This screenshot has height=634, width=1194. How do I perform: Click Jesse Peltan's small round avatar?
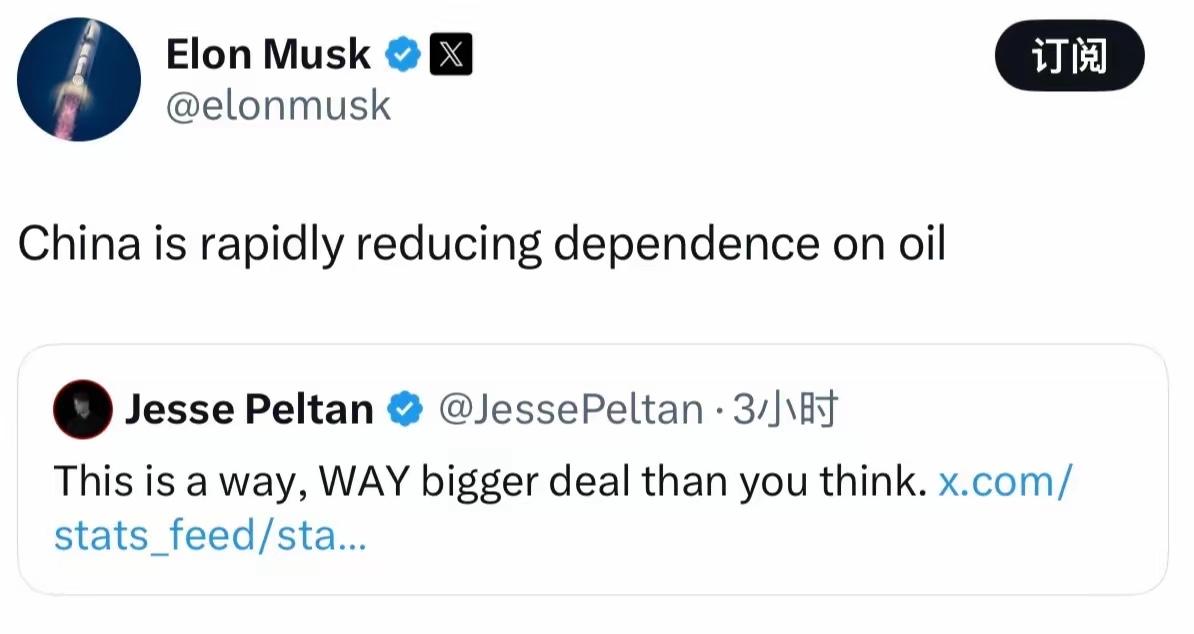pos(81,410)
